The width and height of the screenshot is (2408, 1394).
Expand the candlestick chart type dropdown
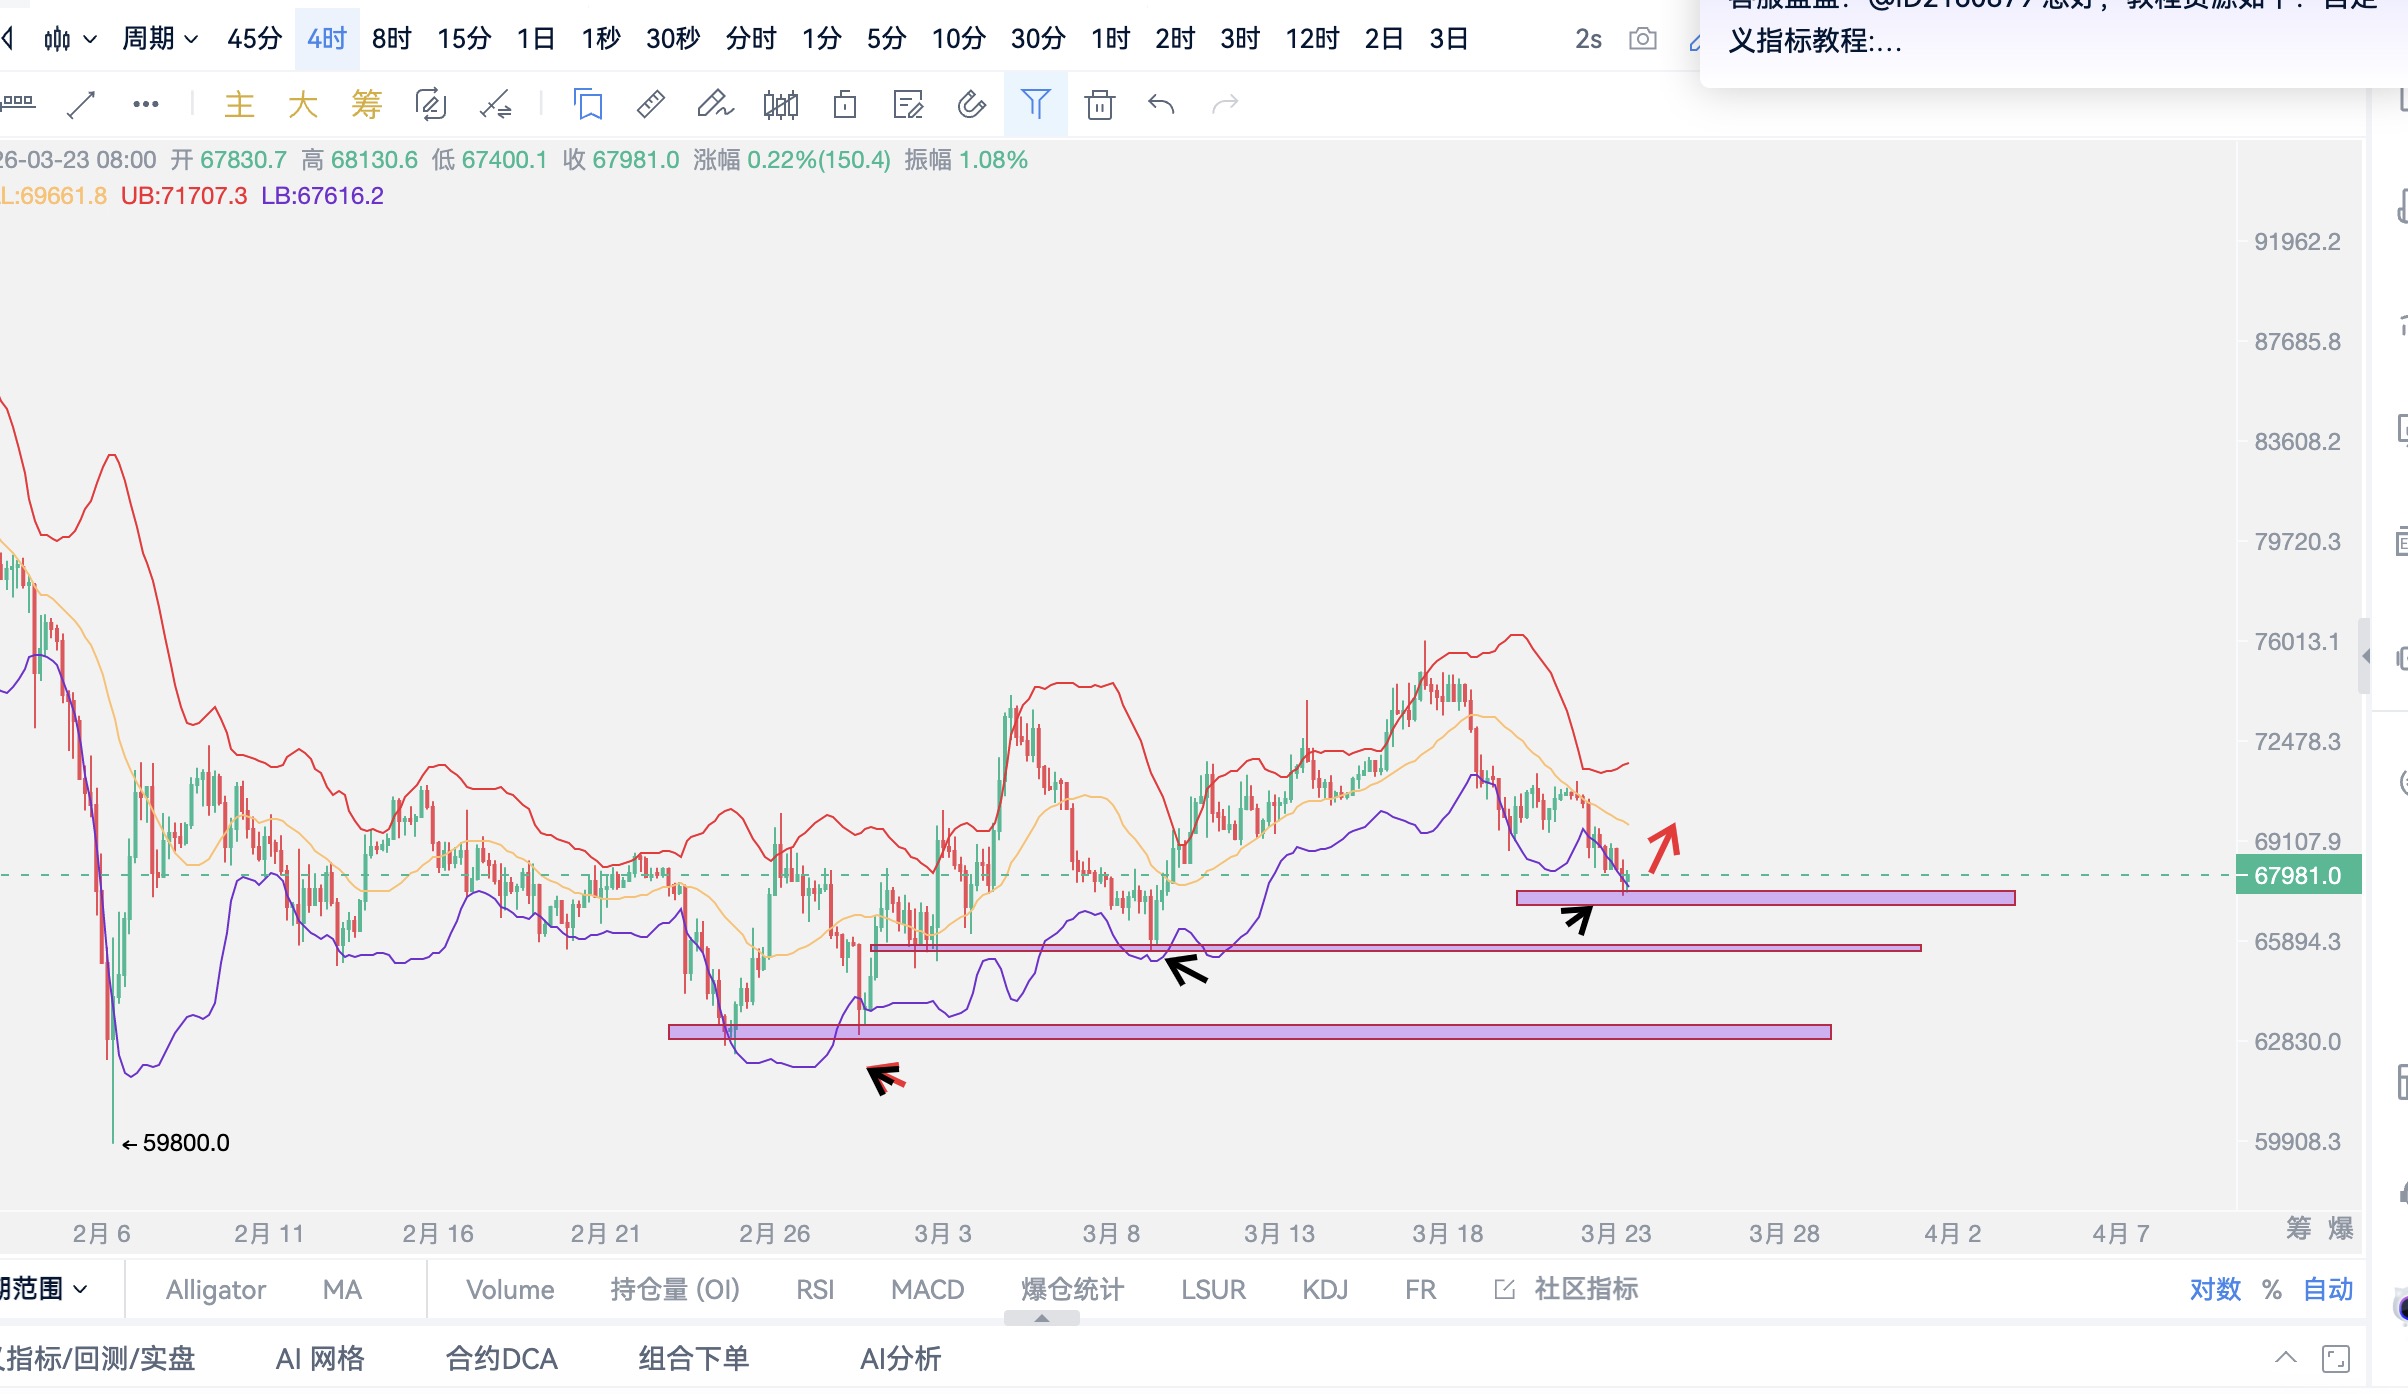(70, 39)
